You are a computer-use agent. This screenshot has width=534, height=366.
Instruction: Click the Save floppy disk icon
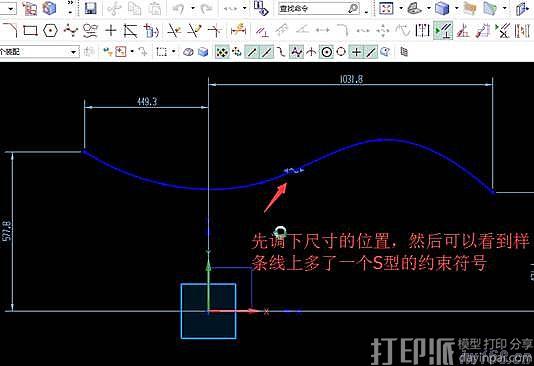90,9
